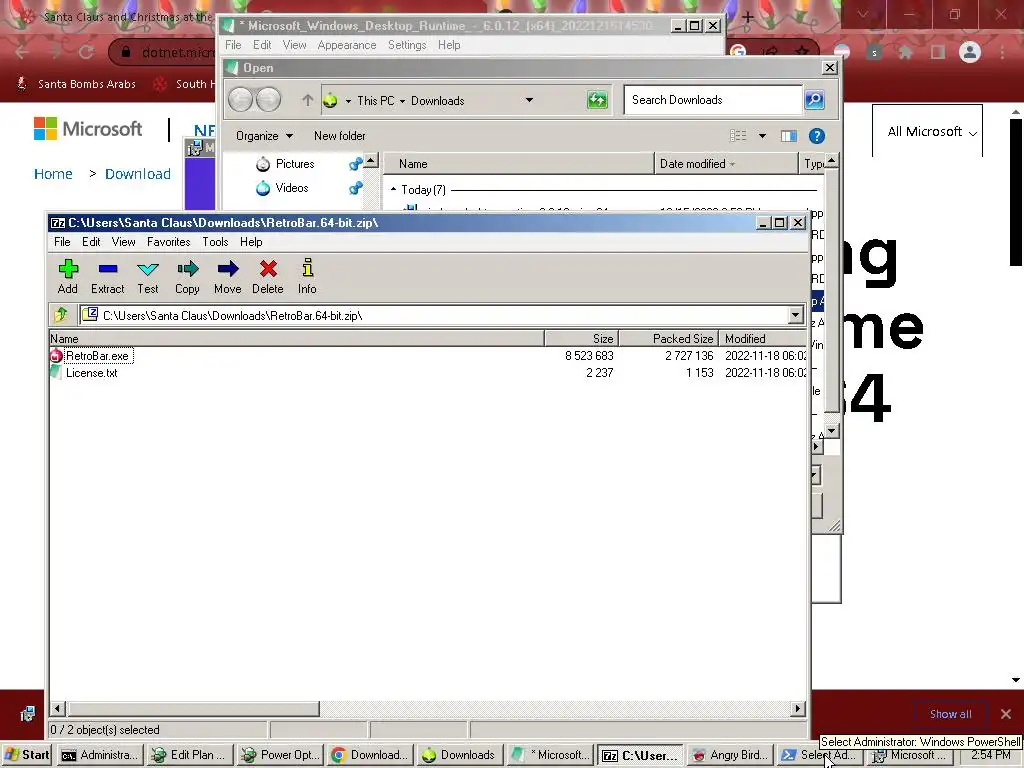Image resolution: width=1024 pixels, height=768 pixels.
Task: Click the red Delete icon in 7-Zip
Action: (268, 276)
